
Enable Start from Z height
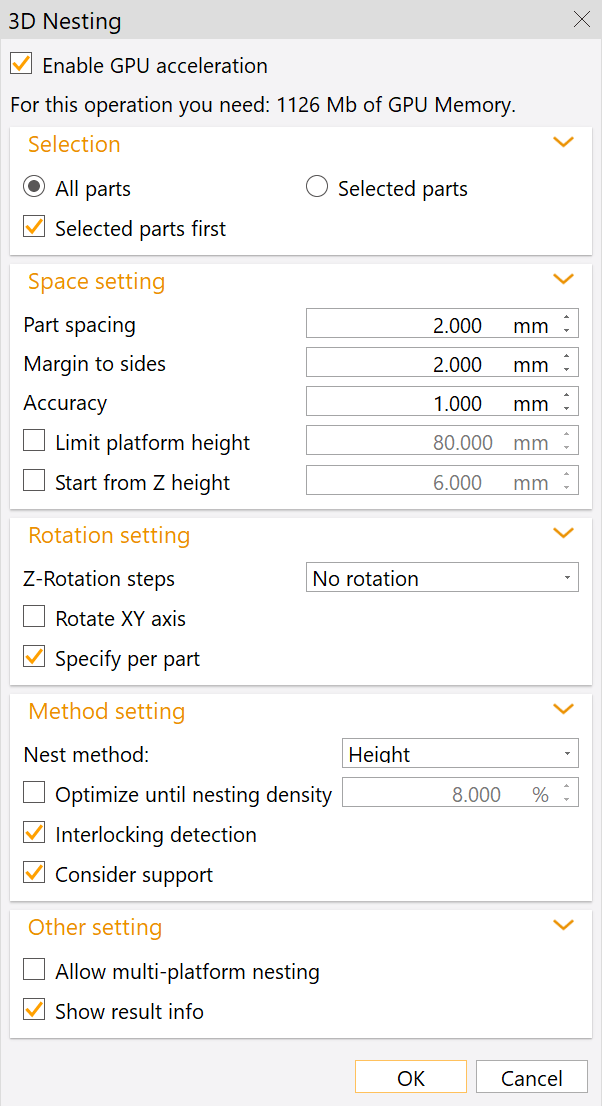coord(34,480)
